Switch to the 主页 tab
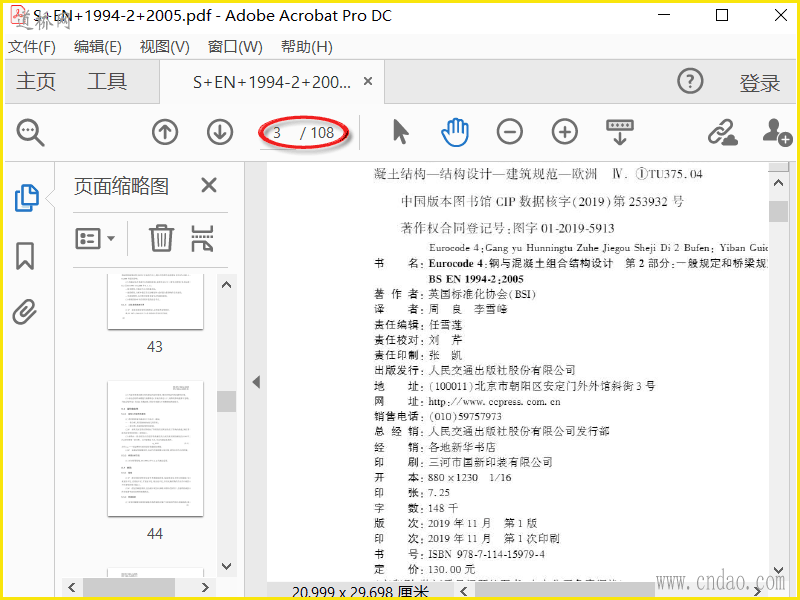The image size is (800, 600). click(x=36, y=82)
